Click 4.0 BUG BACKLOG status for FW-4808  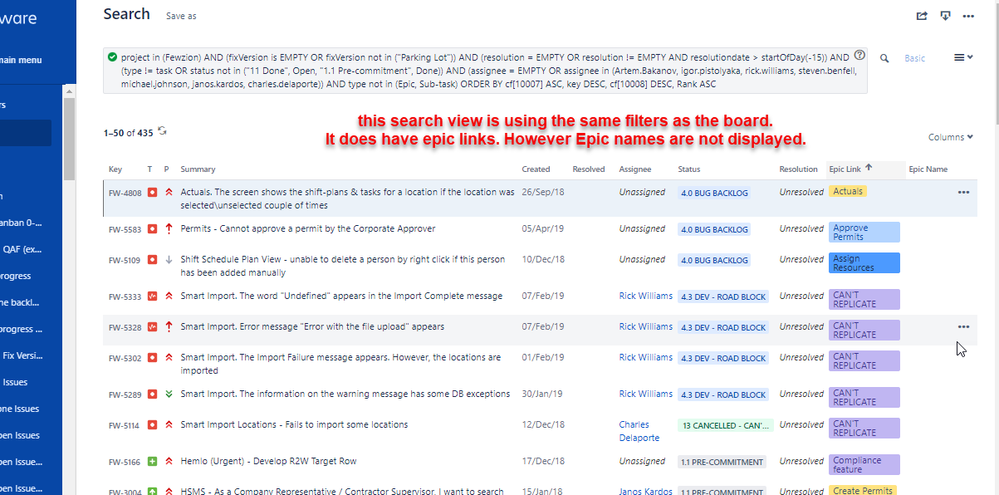(714, 192)
